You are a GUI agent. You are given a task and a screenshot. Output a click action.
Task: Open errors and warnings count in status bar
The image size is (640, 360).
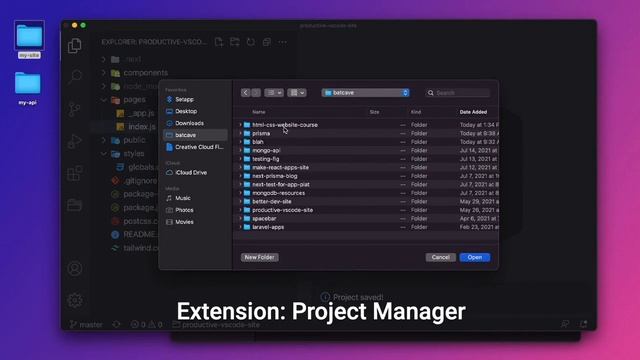coord(147,324)
